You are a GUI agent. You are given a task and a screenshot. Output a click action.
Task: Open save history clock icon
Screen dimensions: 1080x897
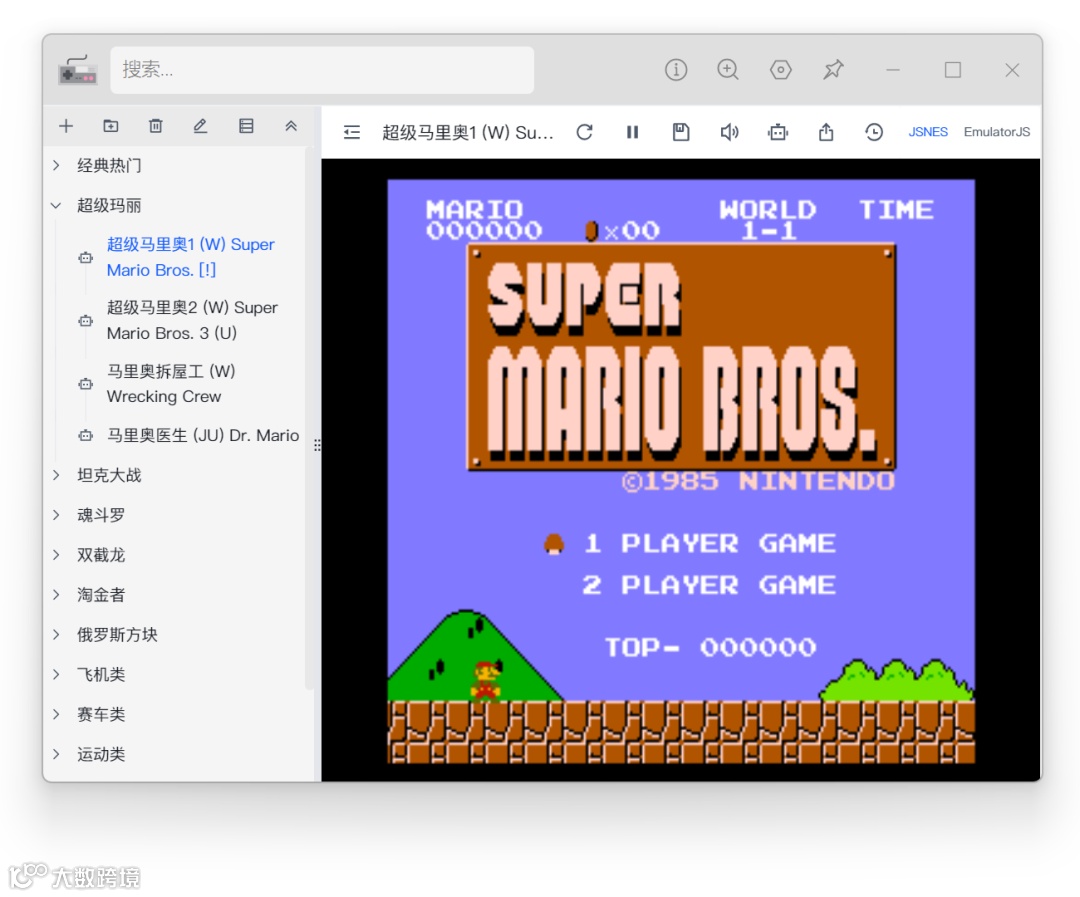coord(874,132)
